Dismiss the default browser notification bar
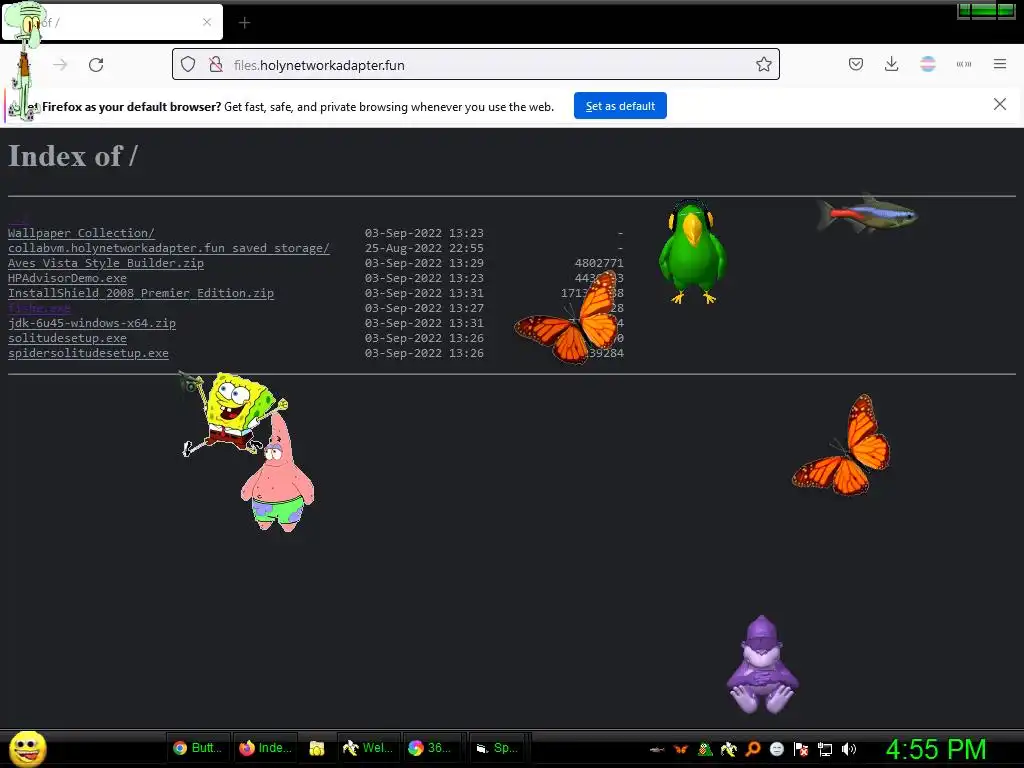Image resolution: width=1024 pixels, height=768 pixels. 999,104
